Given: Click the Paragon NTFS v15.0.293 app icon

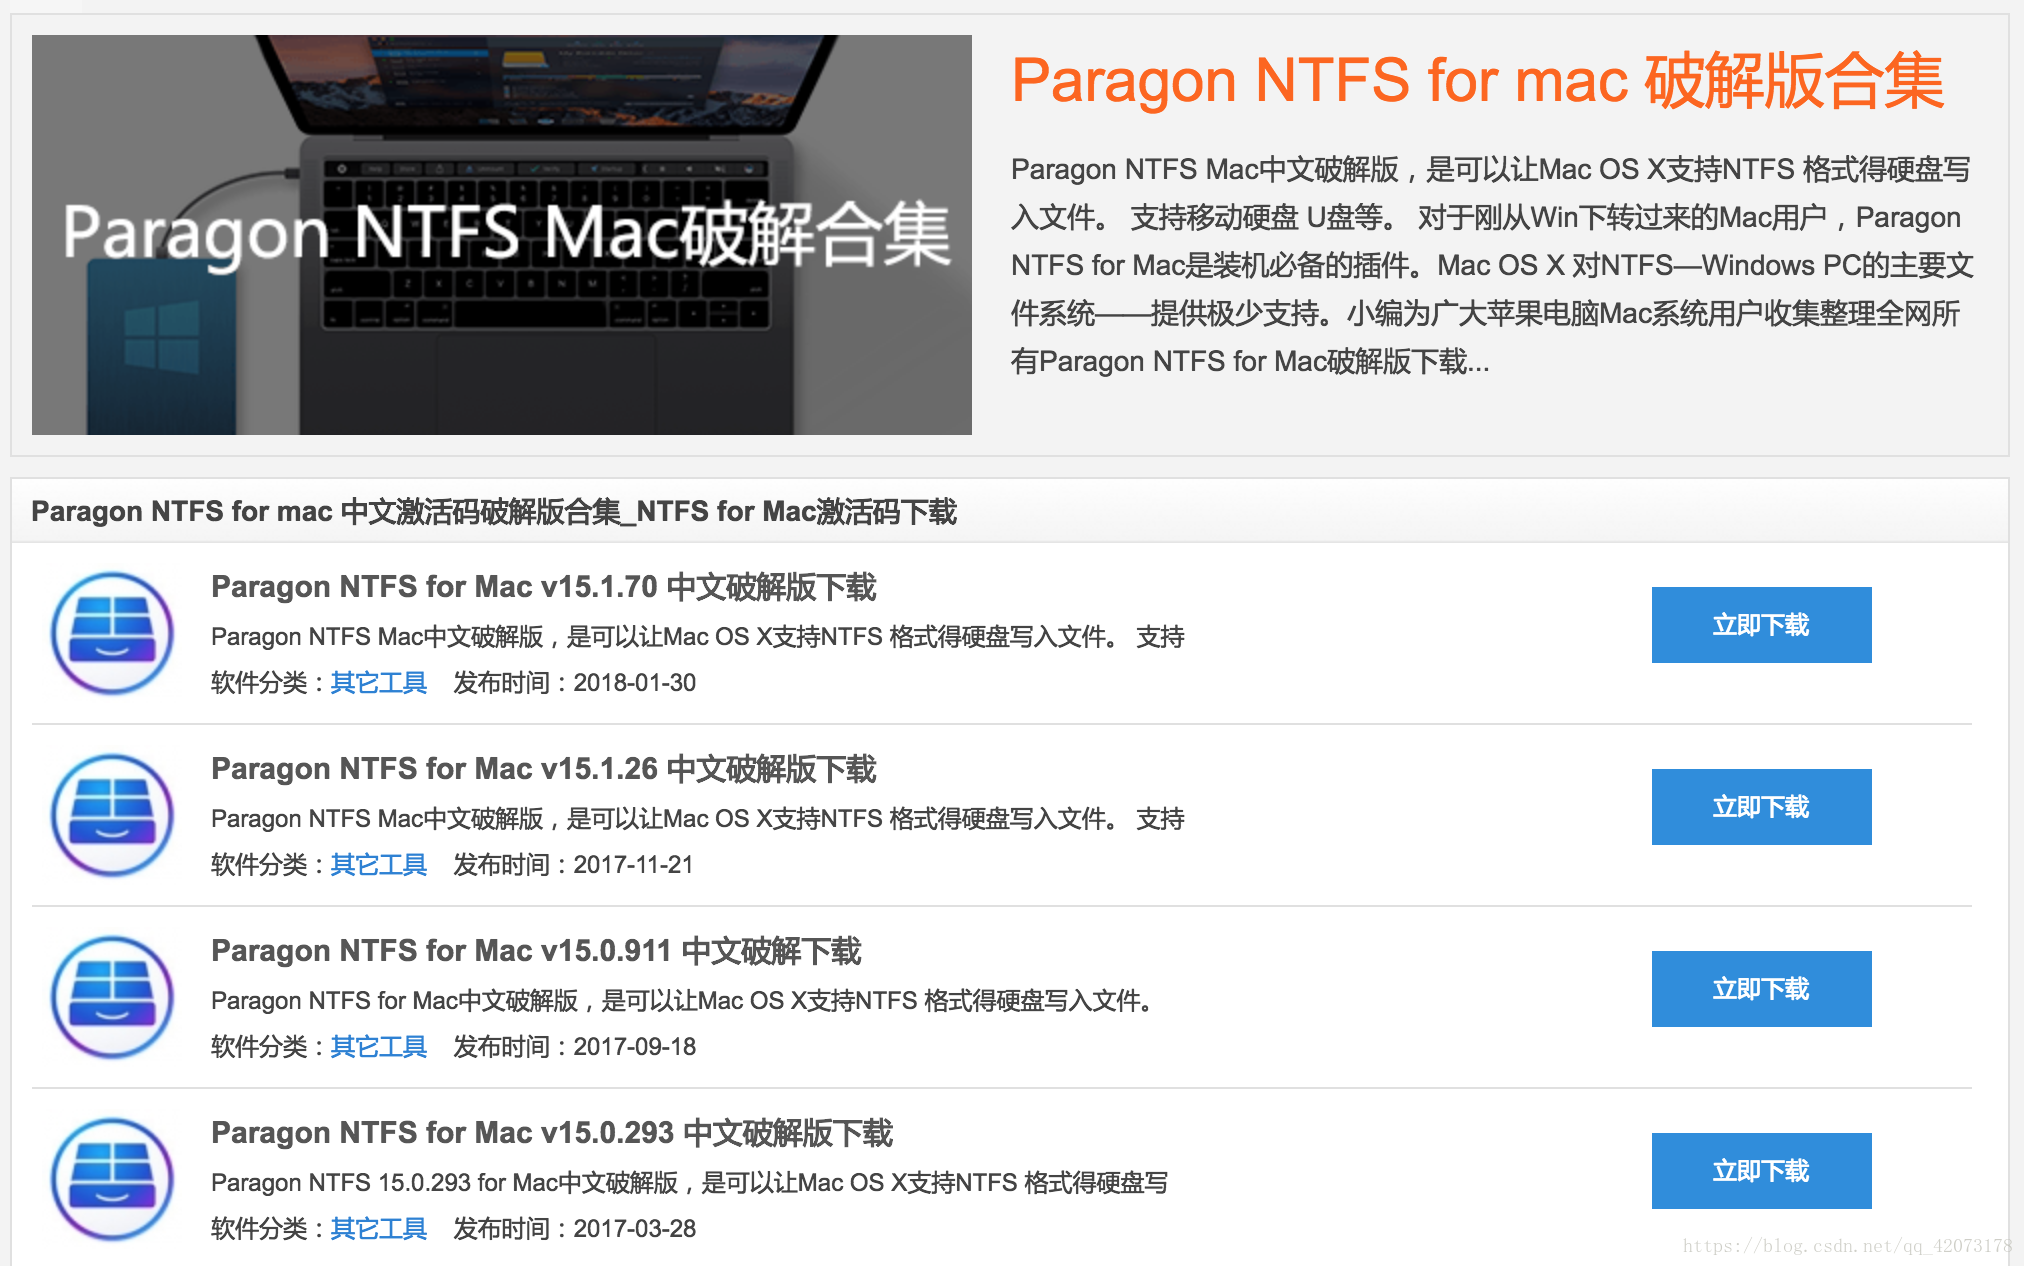Looking at the screenshot, I should (x=112, y=1179).
